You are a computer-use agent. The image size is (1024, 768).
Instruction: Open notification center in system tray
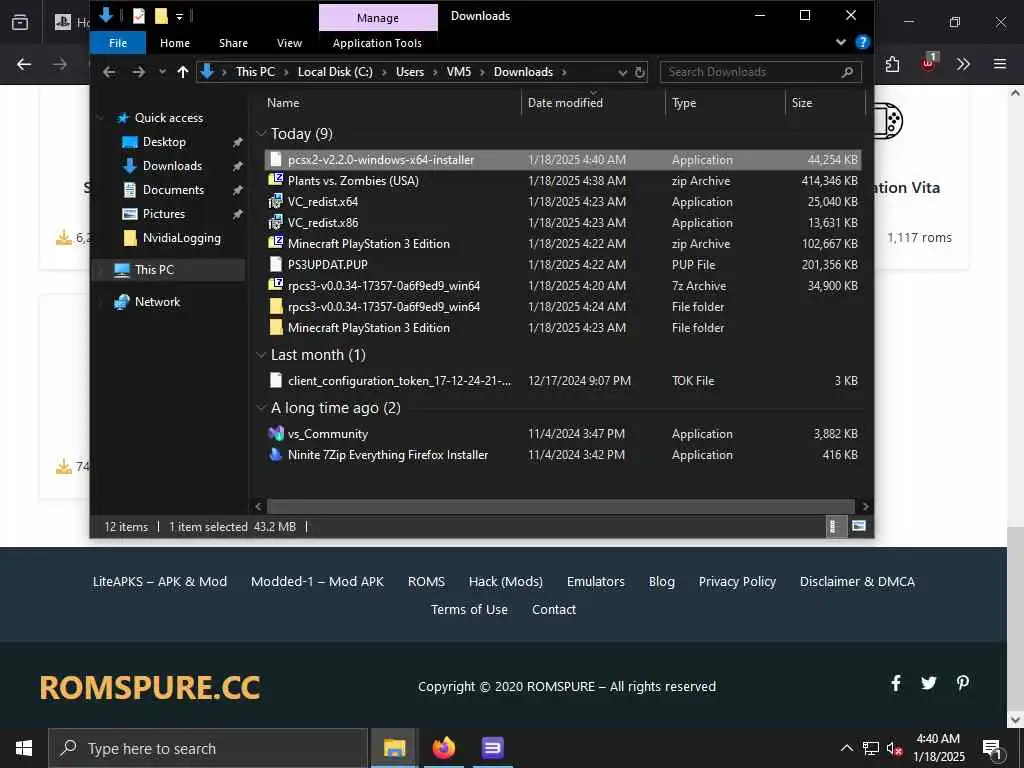click(x=992, y=748)
